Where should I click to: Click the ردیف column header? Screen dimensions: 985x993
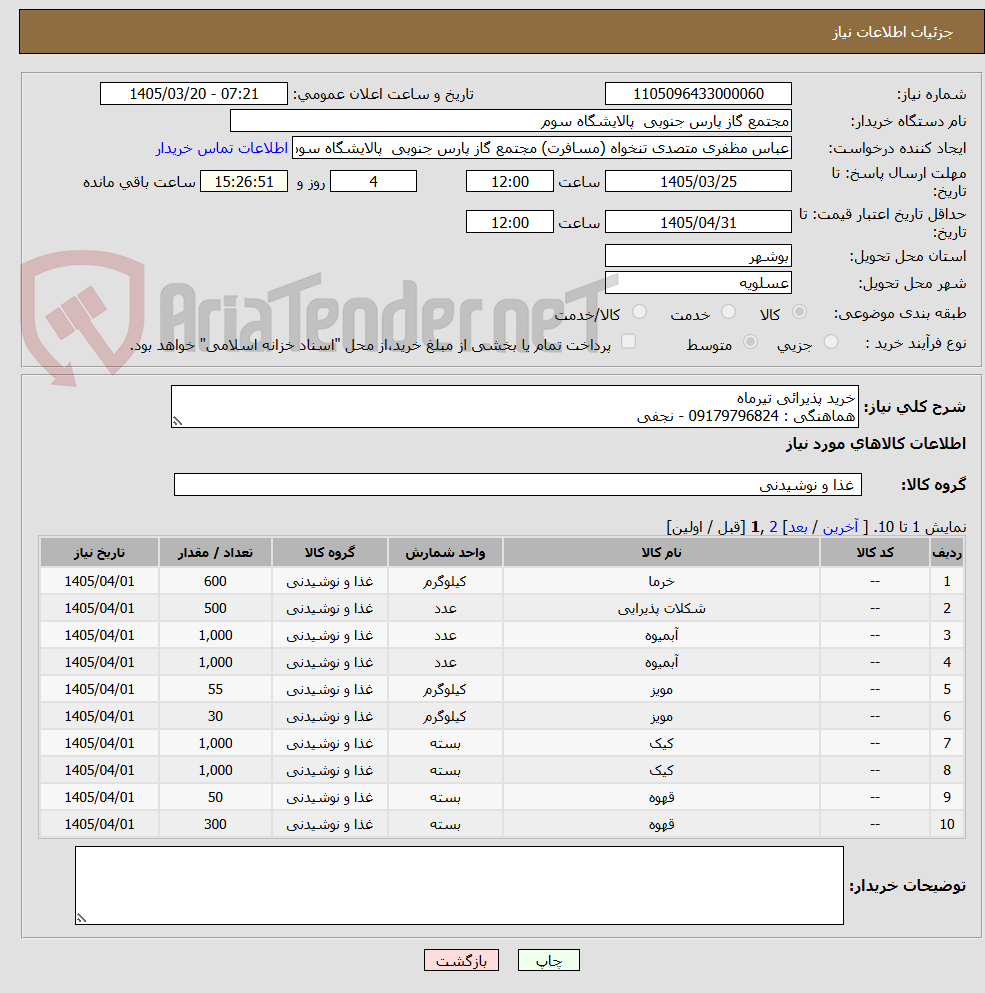(x=947, y=553)
